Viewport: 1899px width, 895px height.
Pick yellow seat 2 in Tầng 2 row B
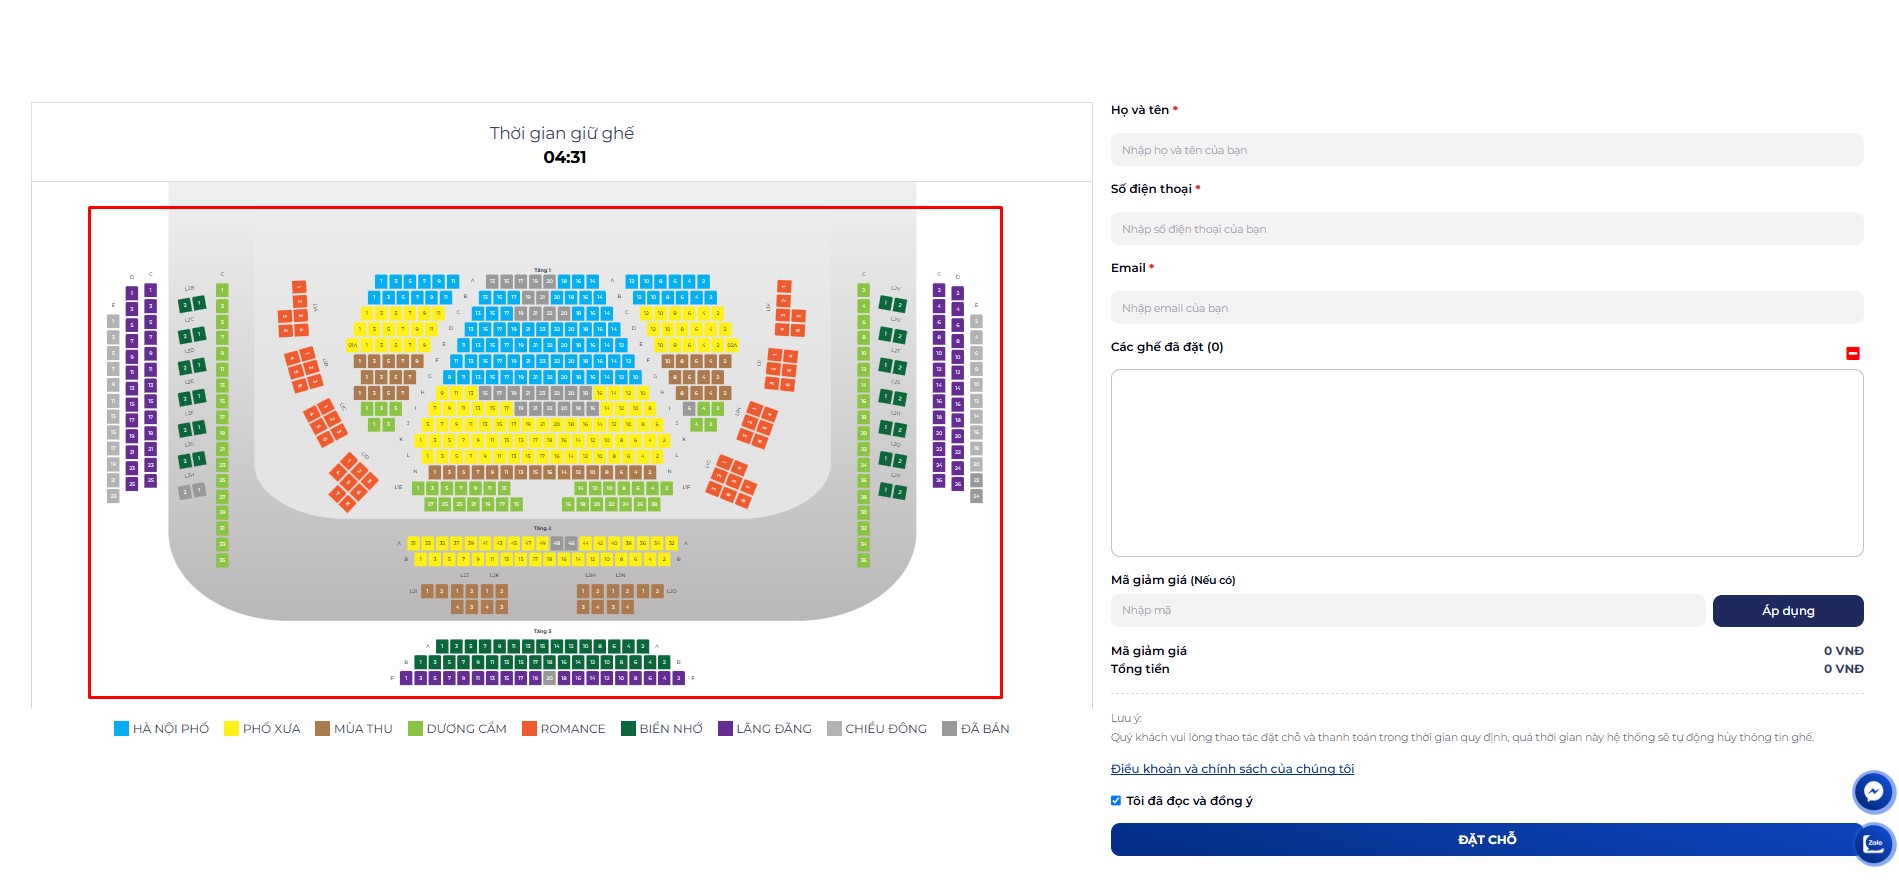pyautogui.click(x=664, y=559)
